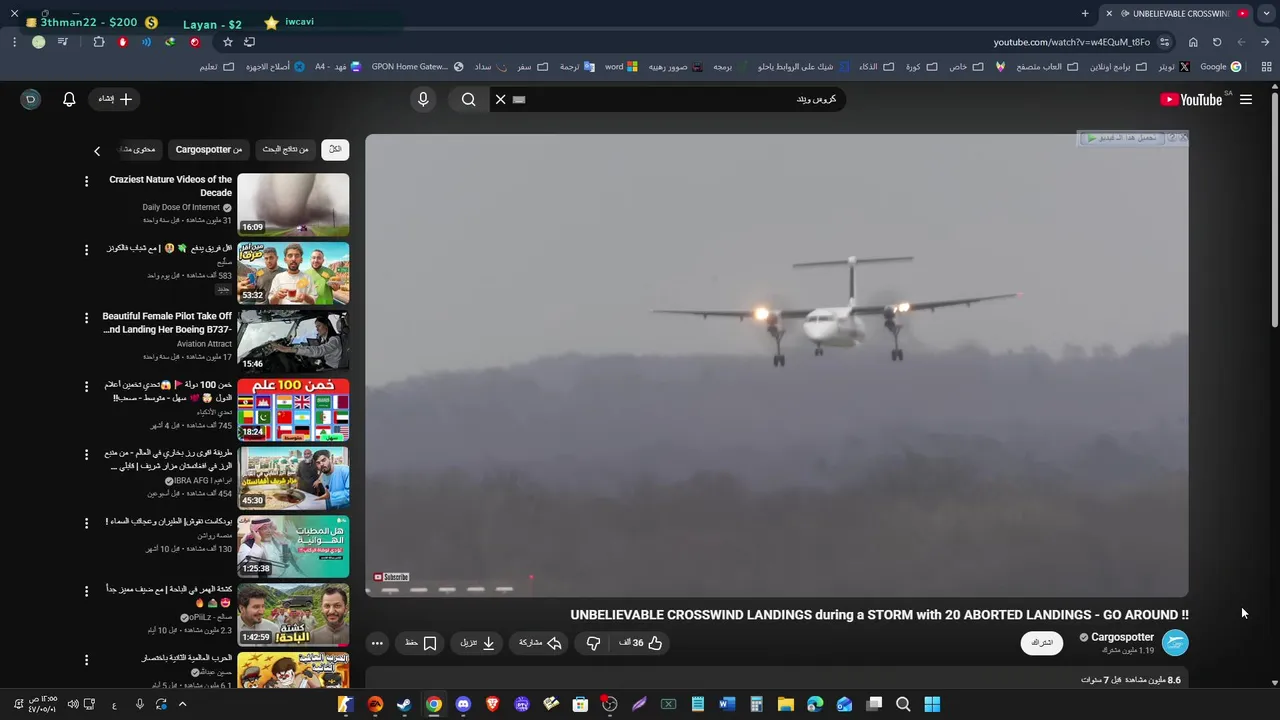
Task: Reload the page in browser
Action: (x=1217, y=42)
